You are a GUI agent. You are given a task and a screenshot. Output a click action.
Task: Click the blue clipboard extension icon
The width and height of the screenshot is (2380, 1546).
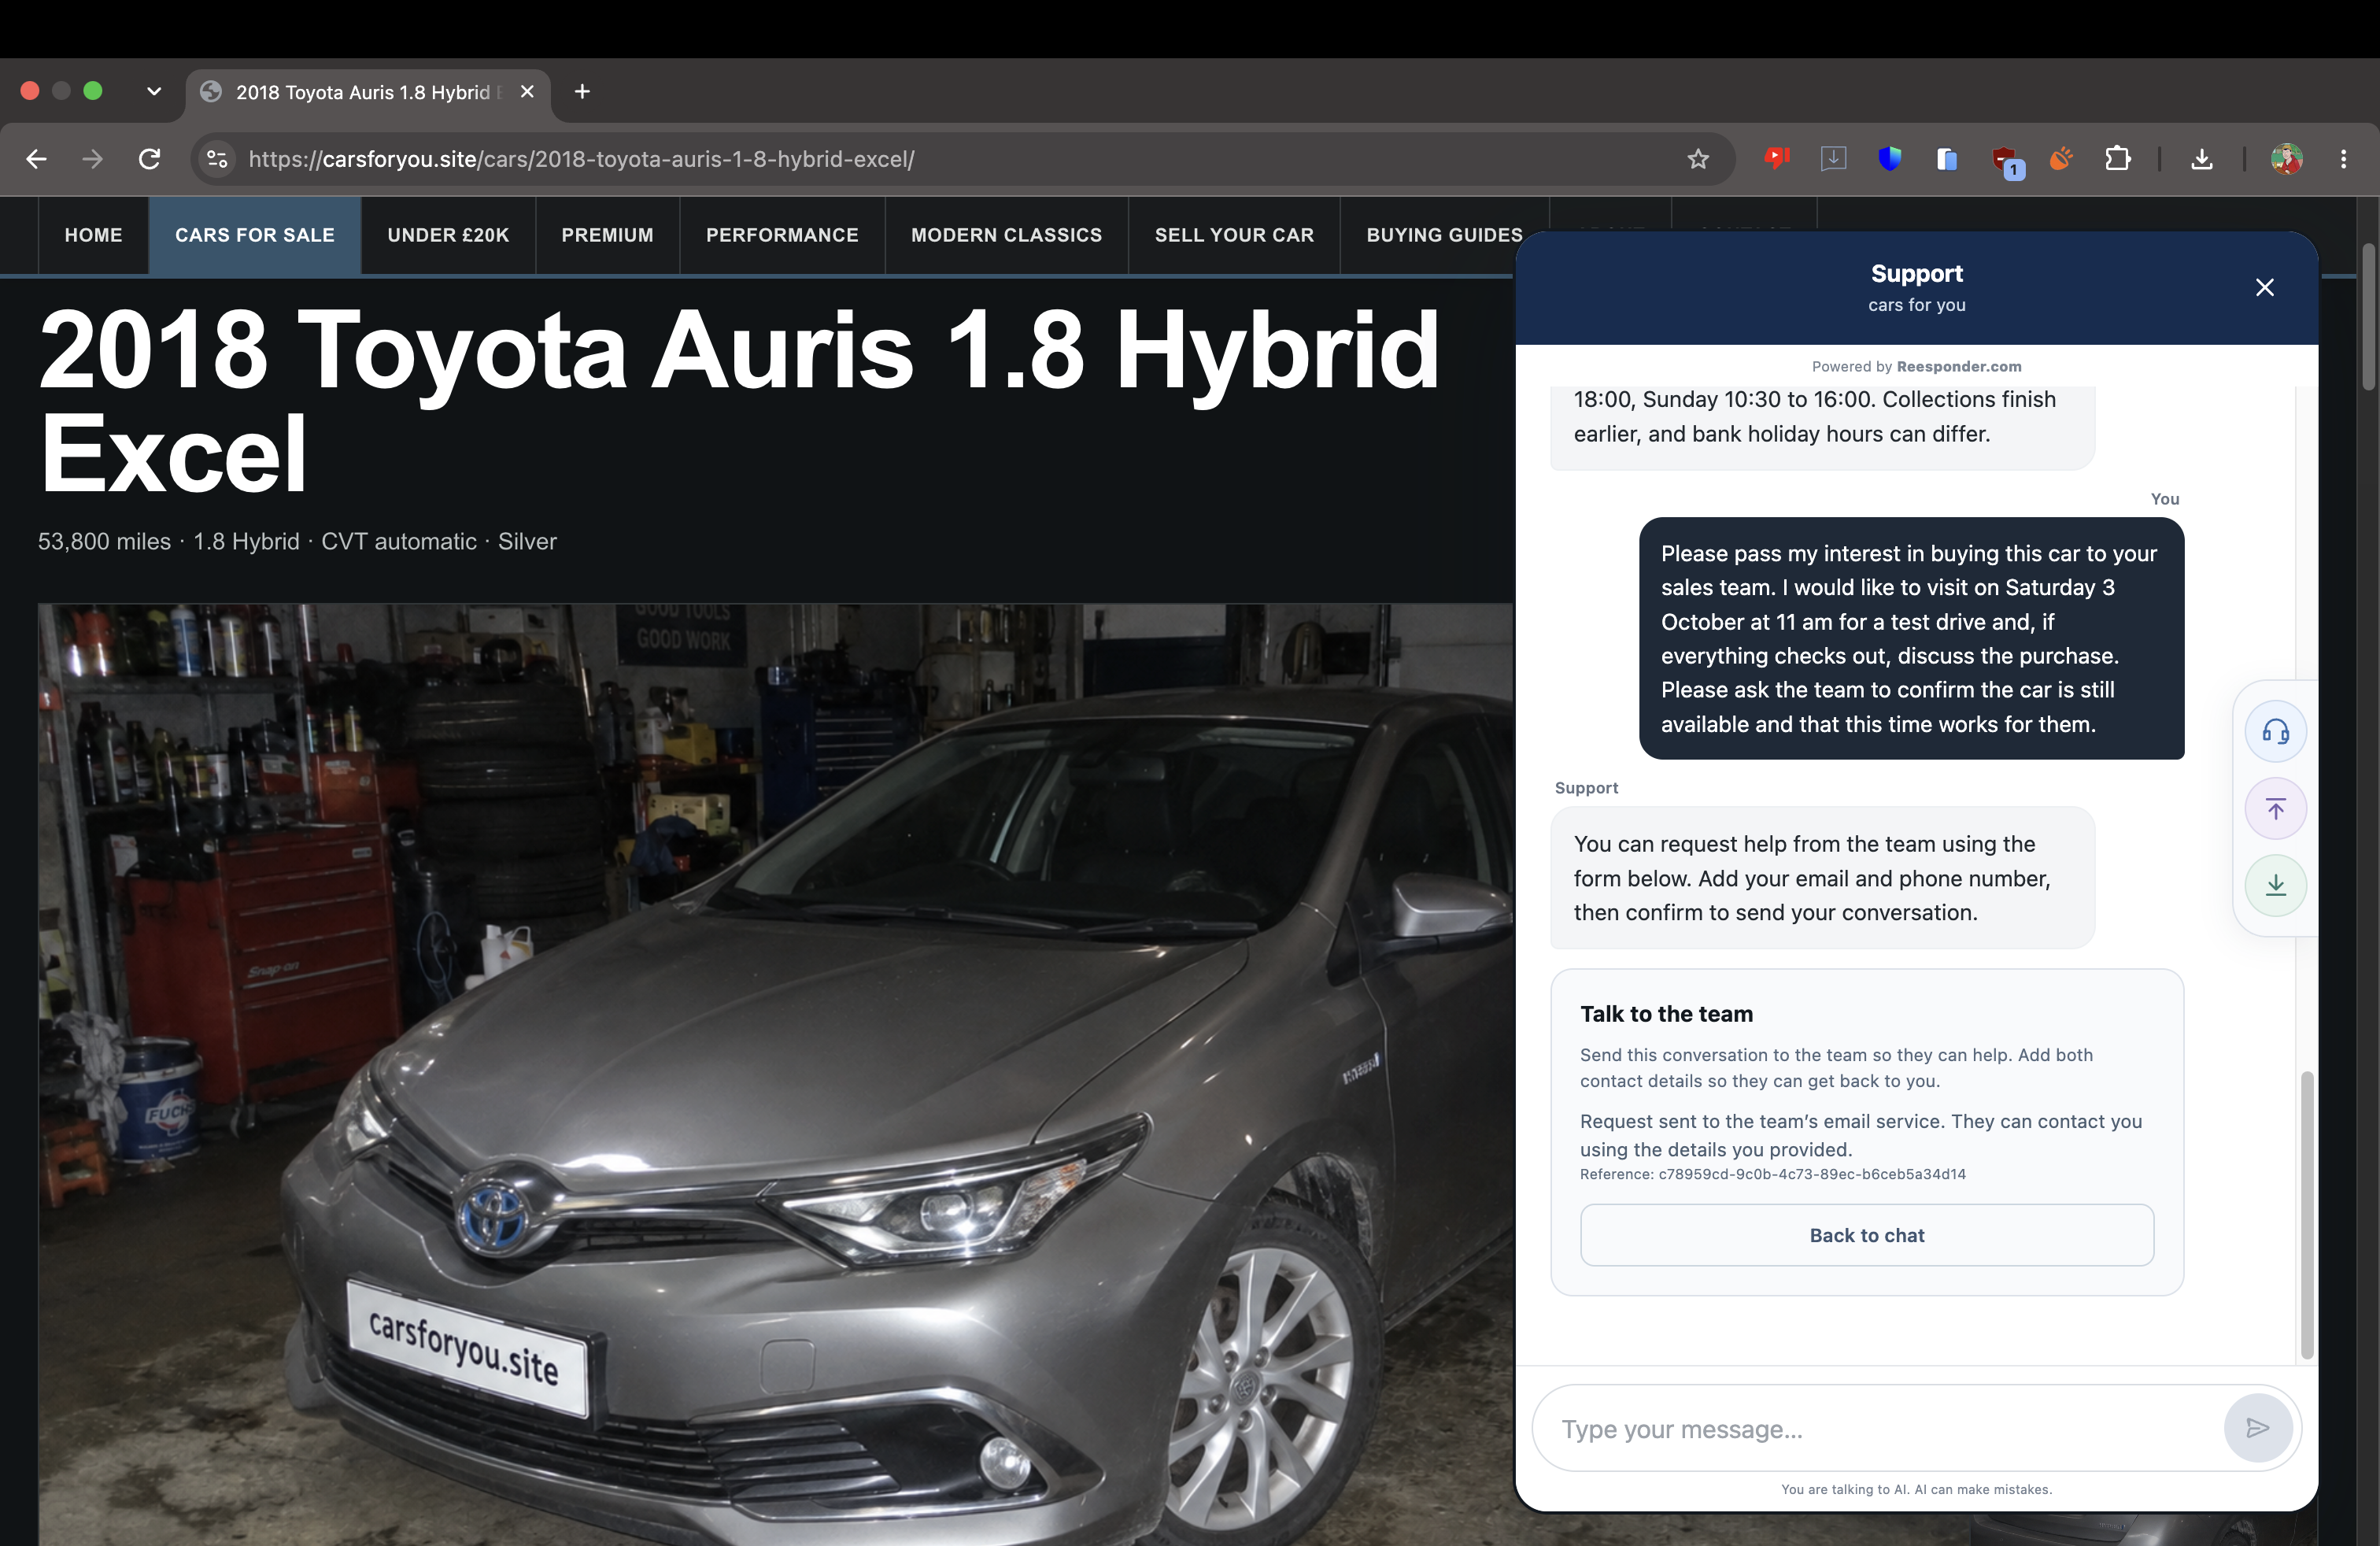[1946, 158]
